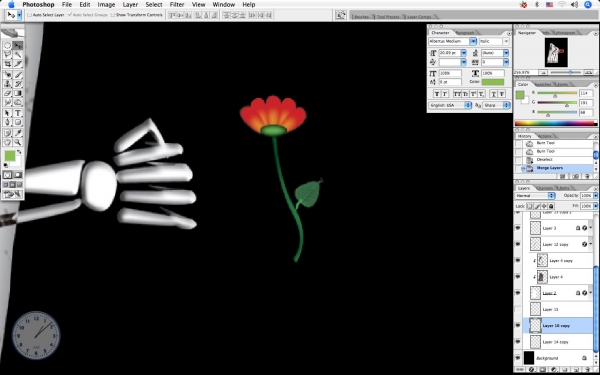Open the Normal blend mode dropdown
The height and width of the screenshot is (375, 600).
[x=535, y=196]
